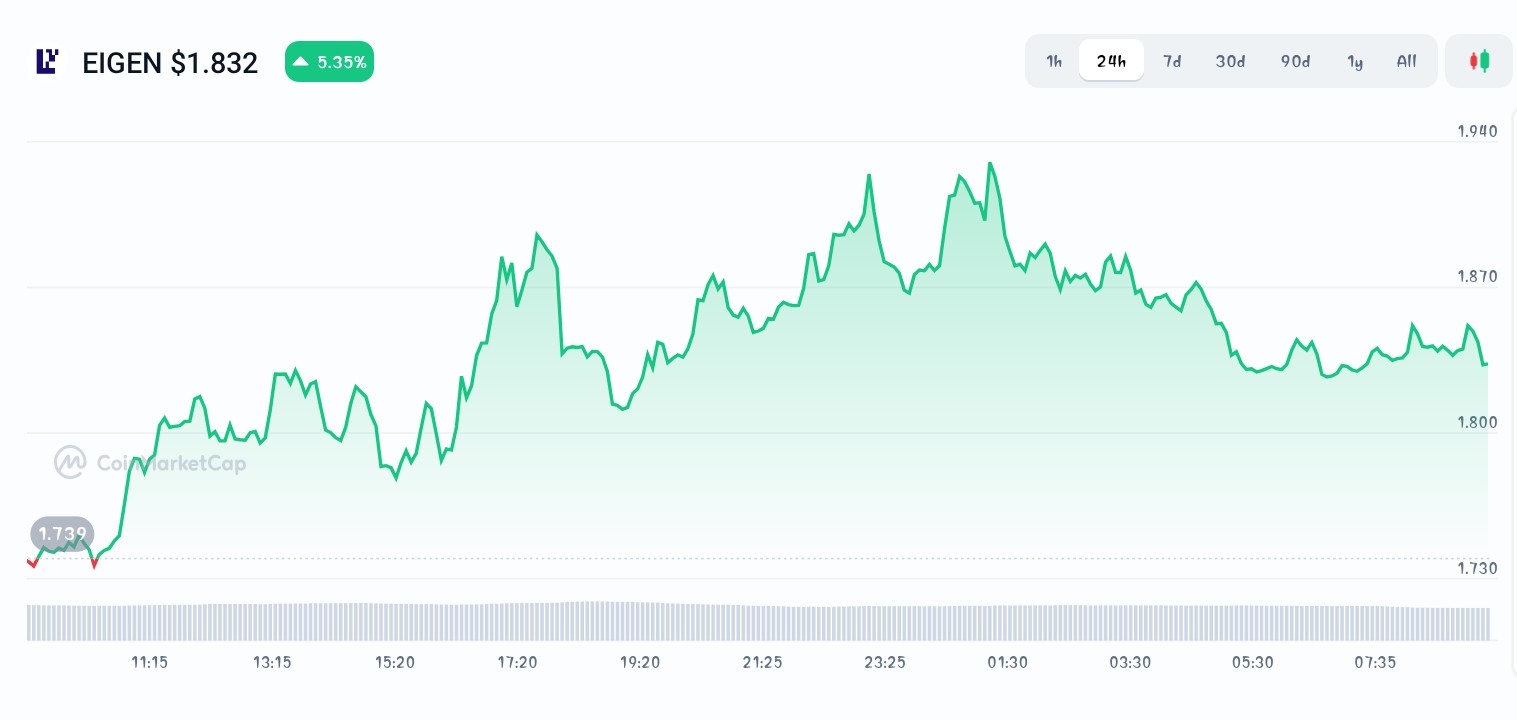Click the 21:25 time axis label
Screen dimensions: 1517x720
tap(762, 662)
